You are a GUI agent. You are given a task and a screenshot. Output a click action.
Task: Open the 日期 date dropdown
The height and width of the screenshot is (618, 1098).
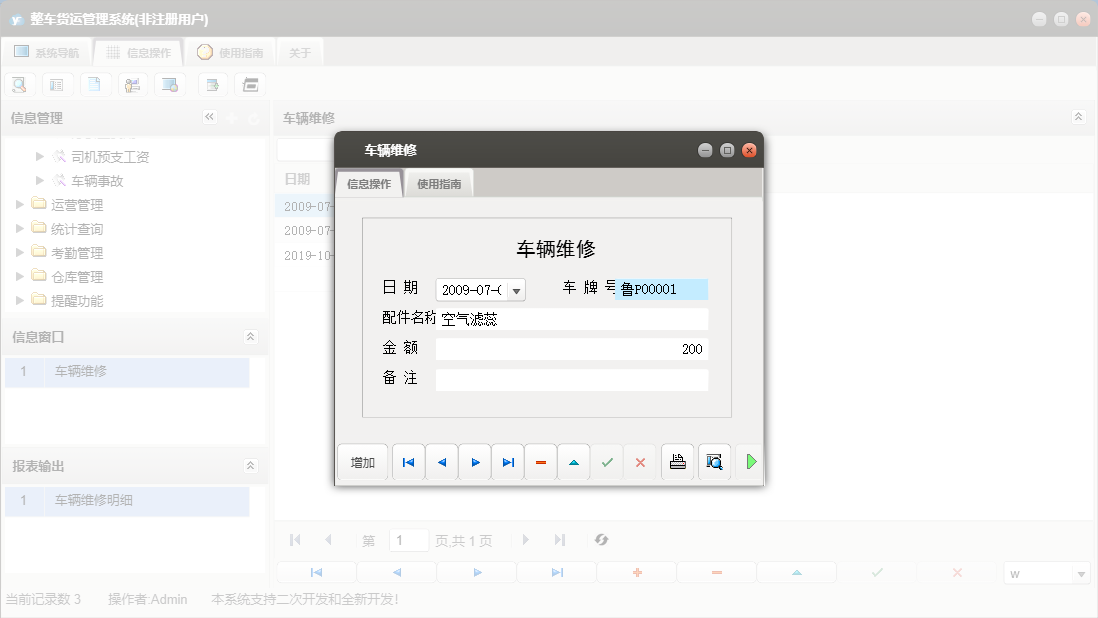pos(516,288)
